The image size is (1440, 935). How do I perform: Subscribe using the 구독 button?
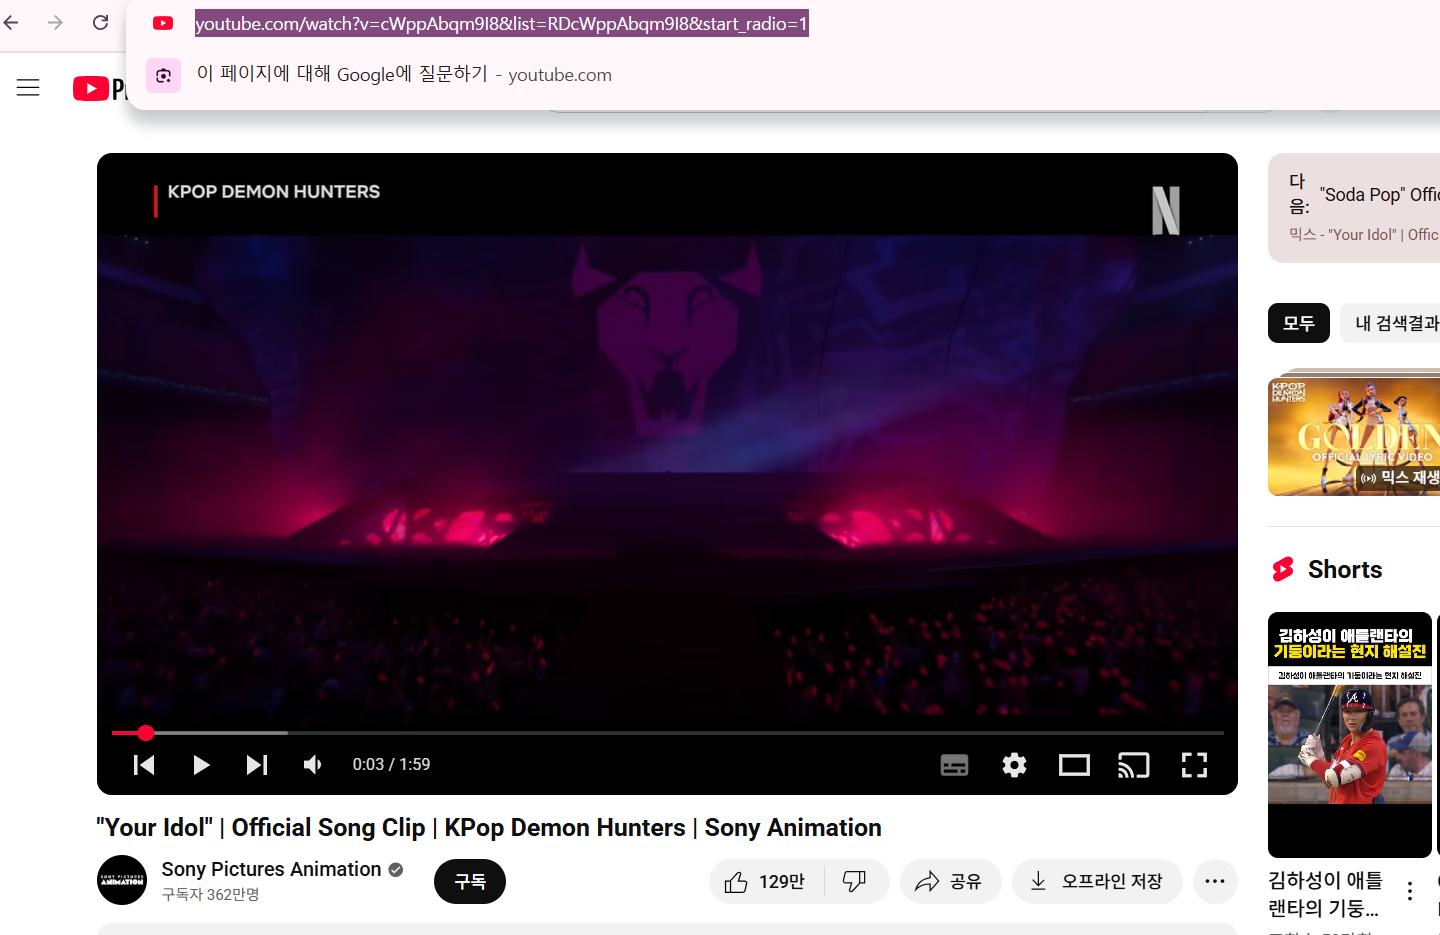[x=470, y=881]
